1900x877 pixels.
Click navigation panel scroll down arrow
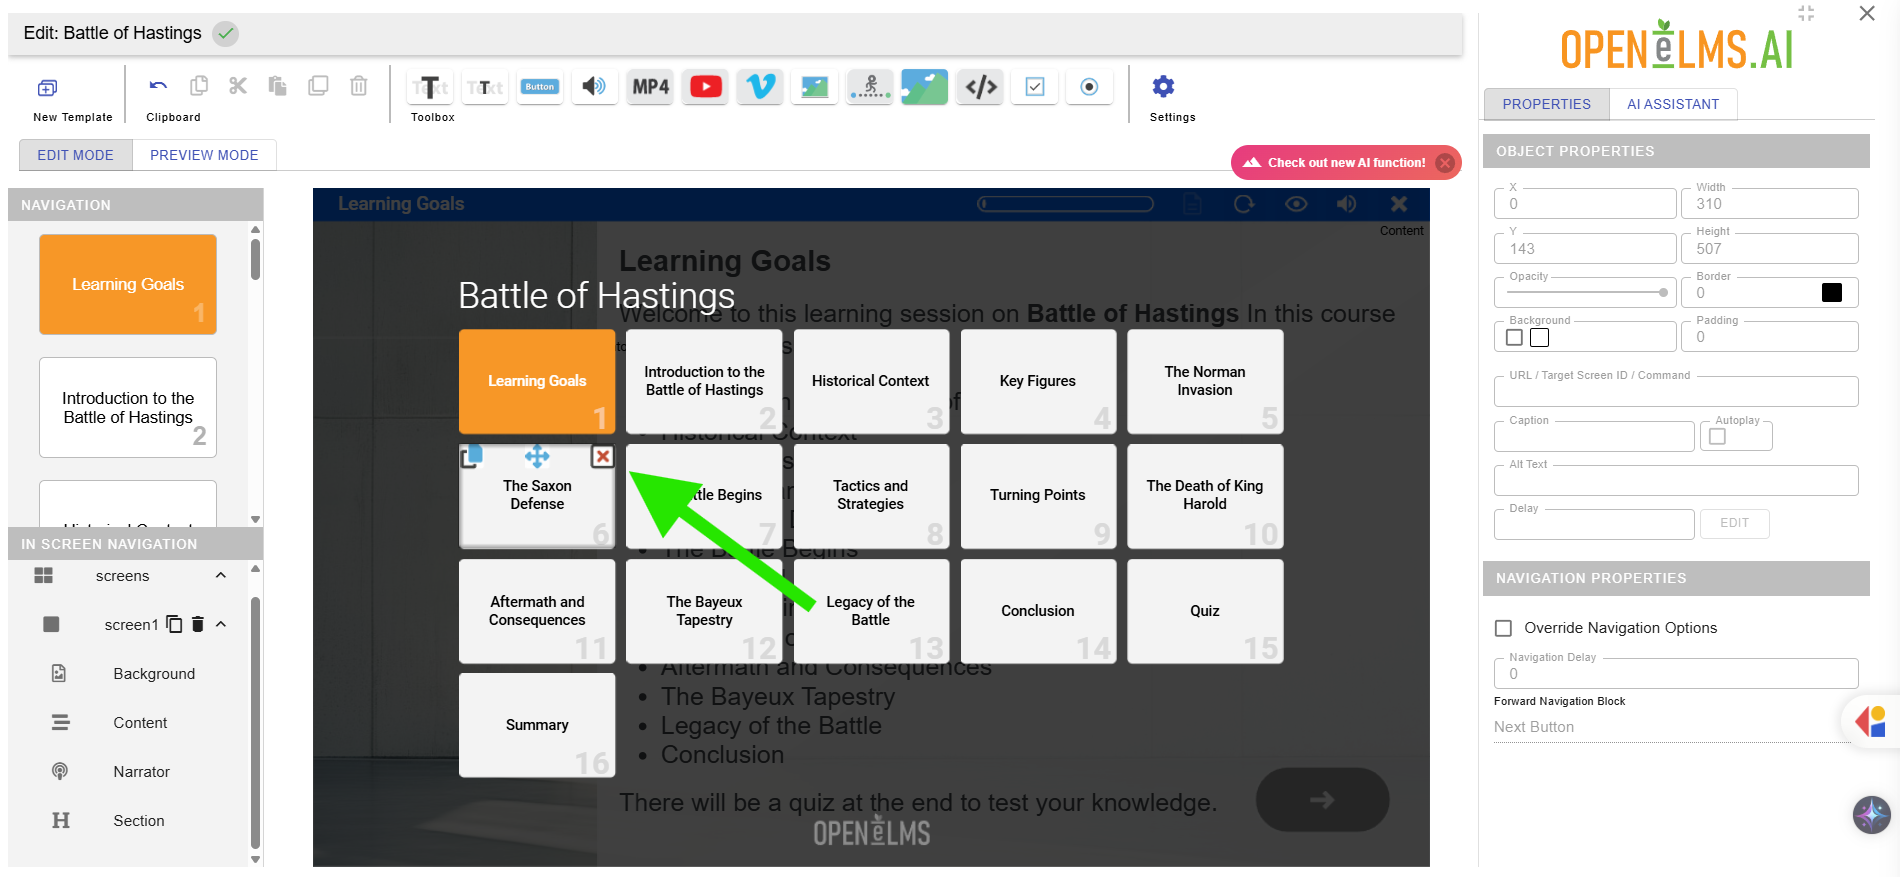click(255, 519)
